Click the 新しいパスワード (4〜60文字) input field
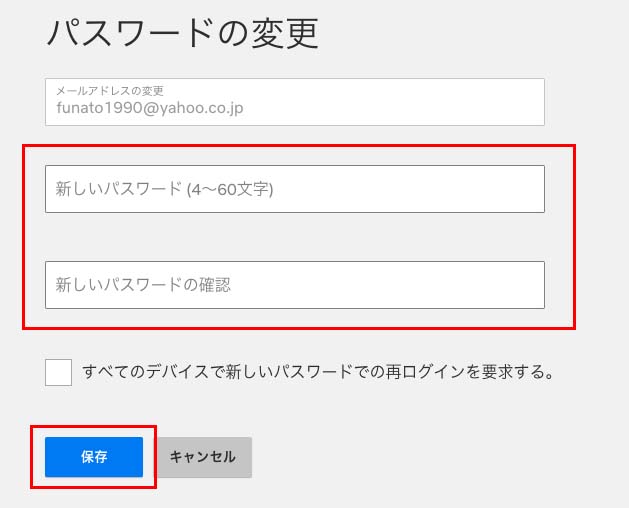 click(294, 189)
